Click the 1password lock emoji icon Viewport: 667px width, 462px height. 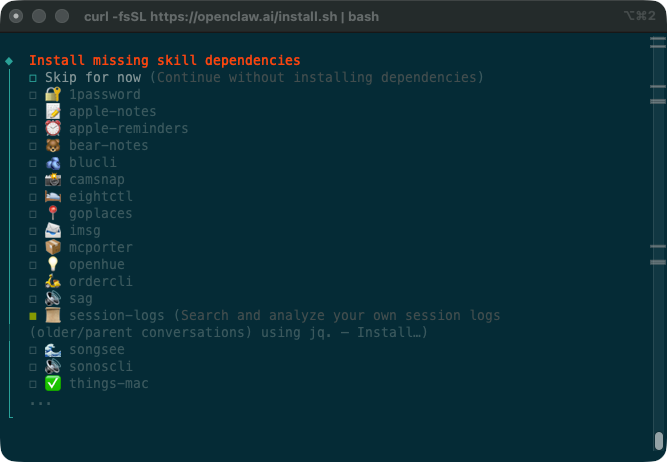pos(53,94)
